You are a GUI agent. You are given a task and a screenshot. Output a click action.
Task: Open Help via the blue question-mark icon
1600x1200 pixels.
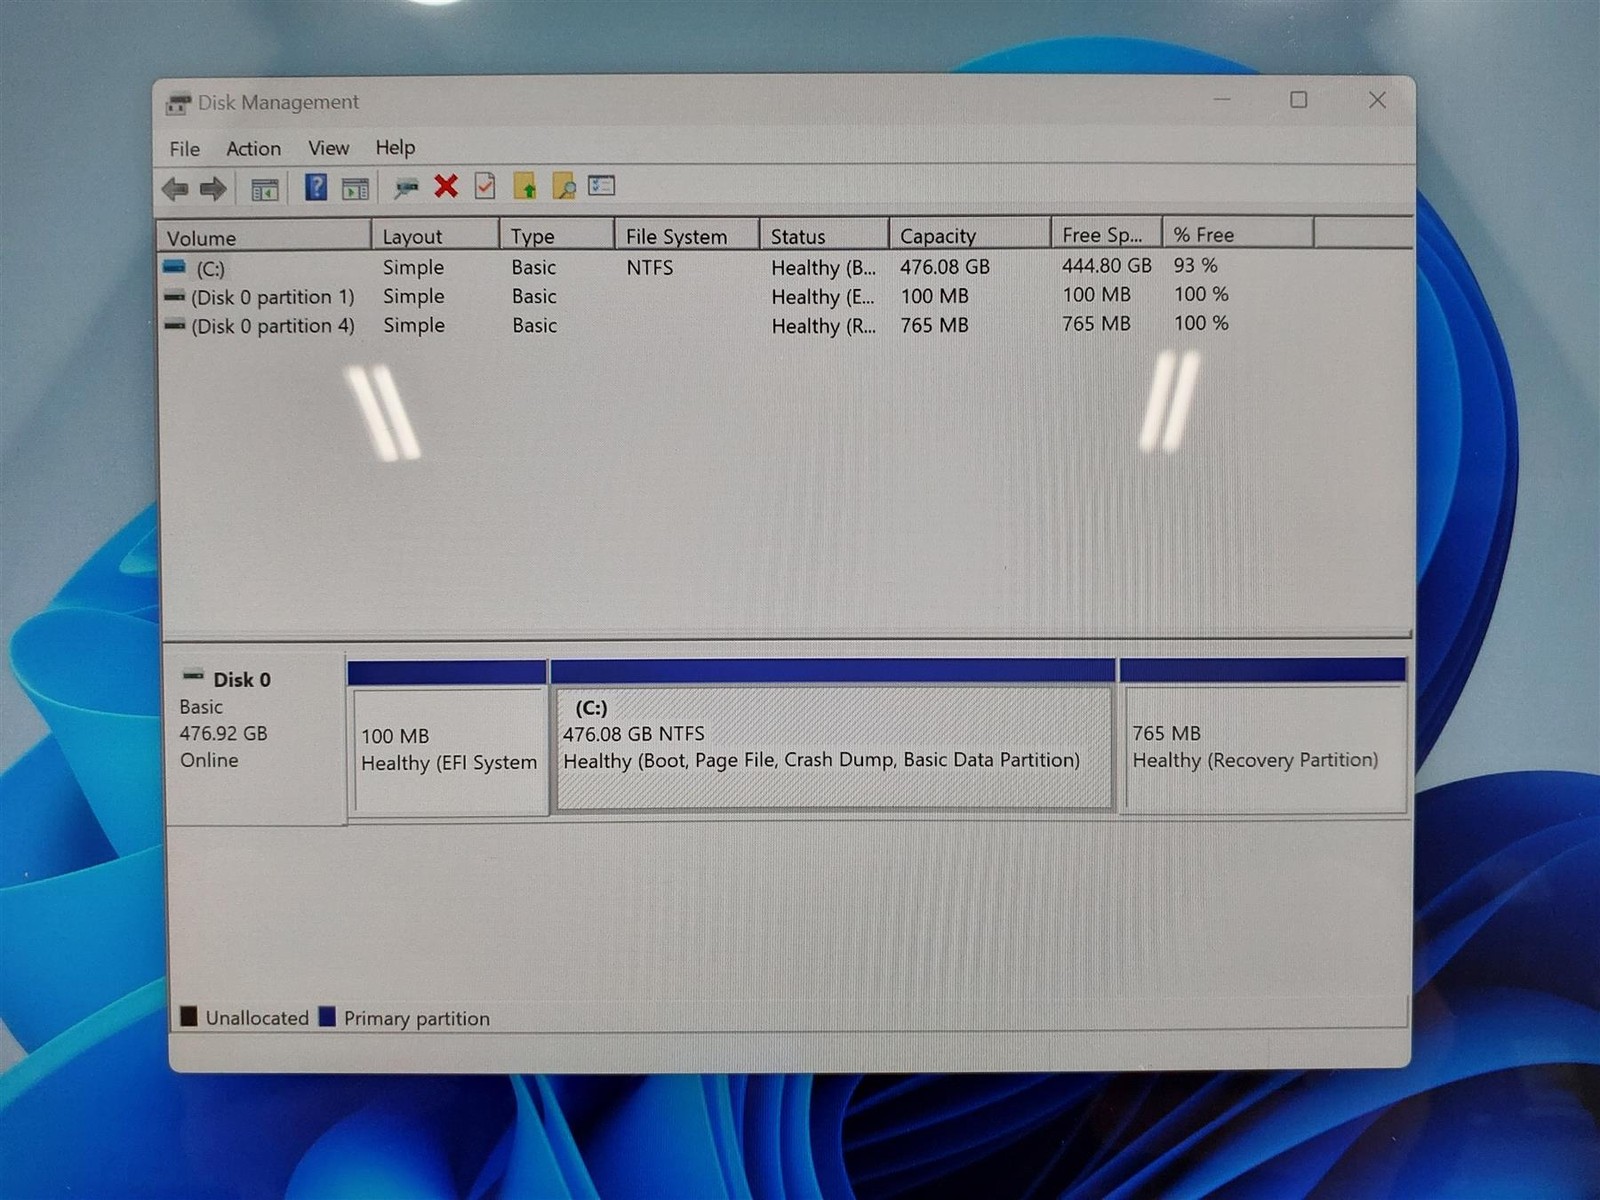(315, 187)
